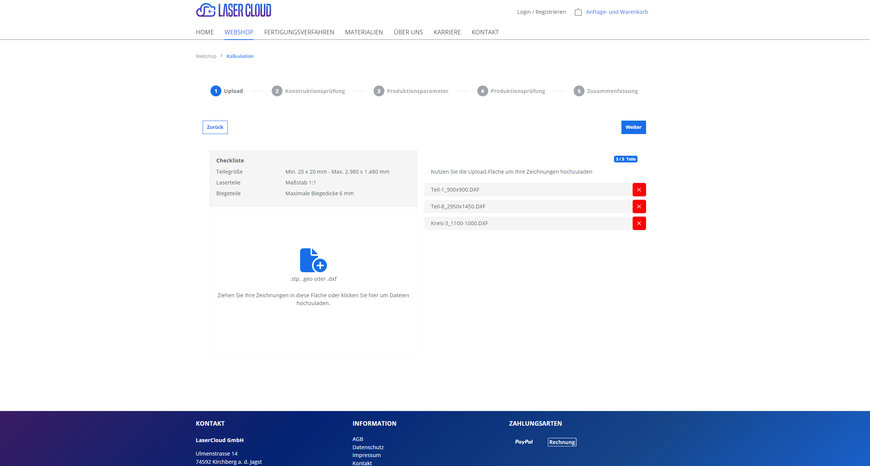Click the 3 / 5 Teile badge
This screenshot has width=870, height=466.
(625, 159)
